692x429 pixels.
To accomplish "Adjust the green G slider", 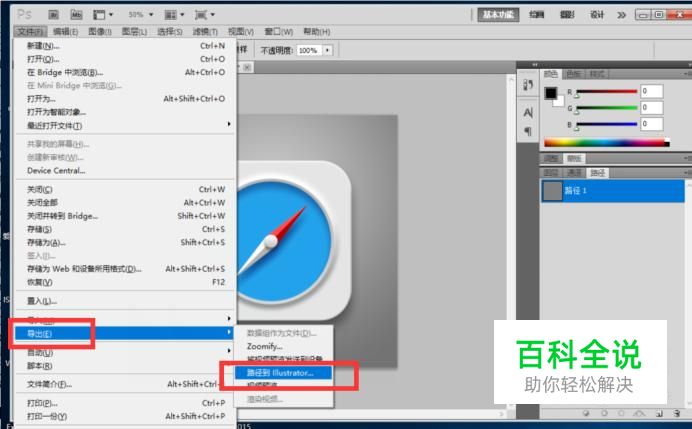I will pos(607,108).
